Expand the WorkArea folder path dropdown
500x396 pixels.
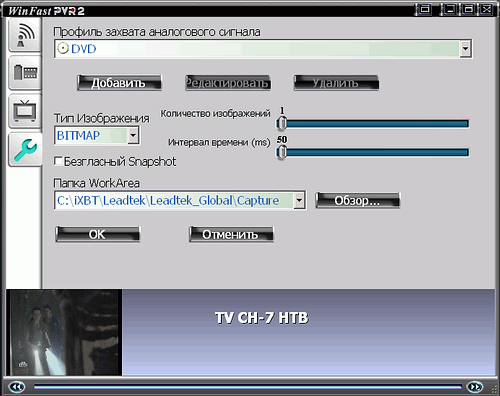pyautogui.click(x=299, y=200)
